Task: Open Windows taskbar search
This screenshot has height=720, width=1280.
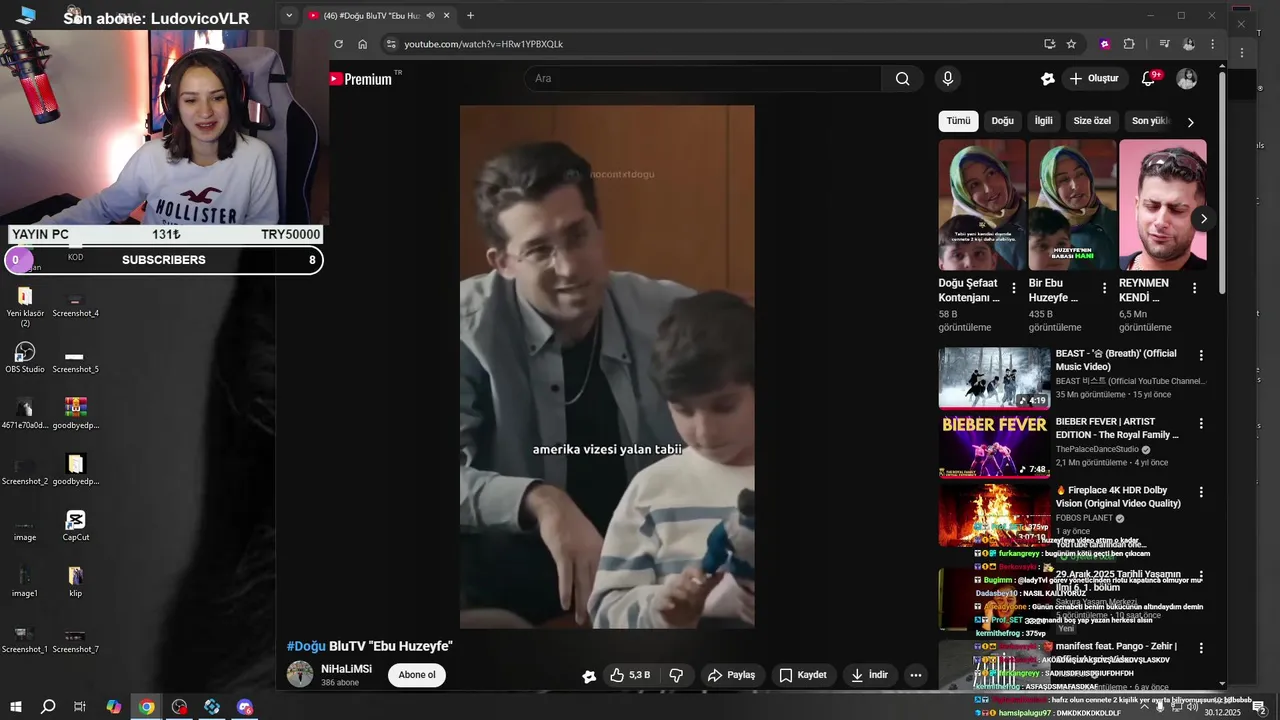Action: click(48, 707)
